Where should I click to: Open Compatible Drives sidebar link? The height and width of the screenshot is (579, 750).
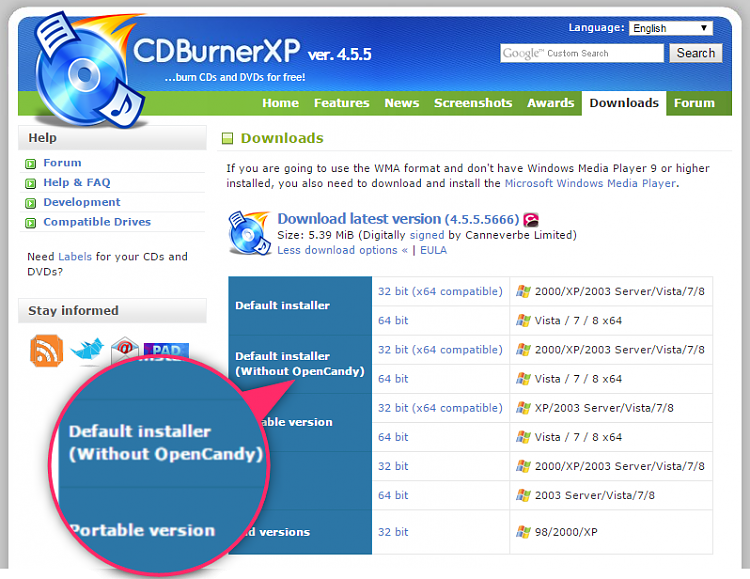(x=97, y=222)
